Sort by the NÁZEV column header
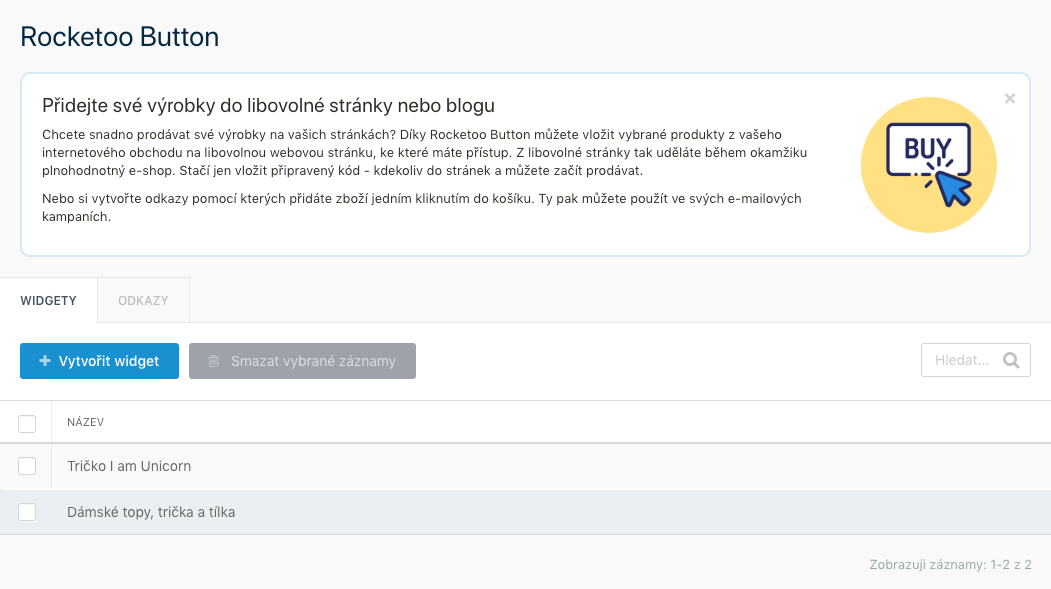Viewport: 1051px width, 589px height. pos(85,422)
